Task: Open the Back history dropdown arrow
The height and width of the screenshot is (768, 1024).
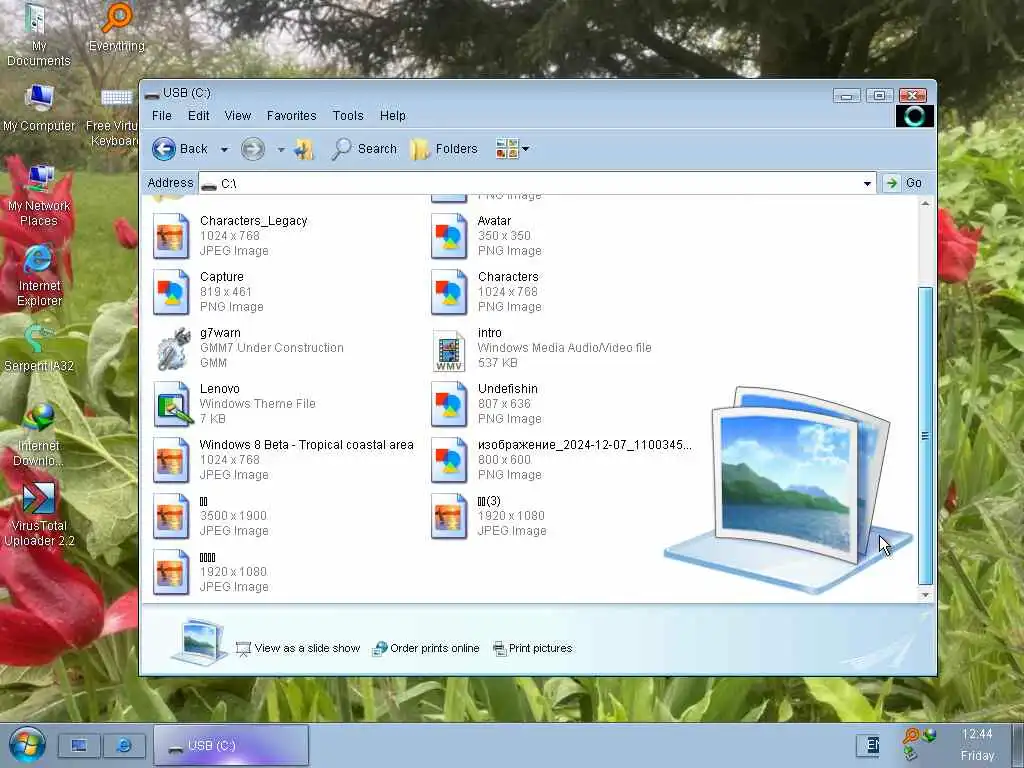Action: pyautogui.click(x=224, y=150)
